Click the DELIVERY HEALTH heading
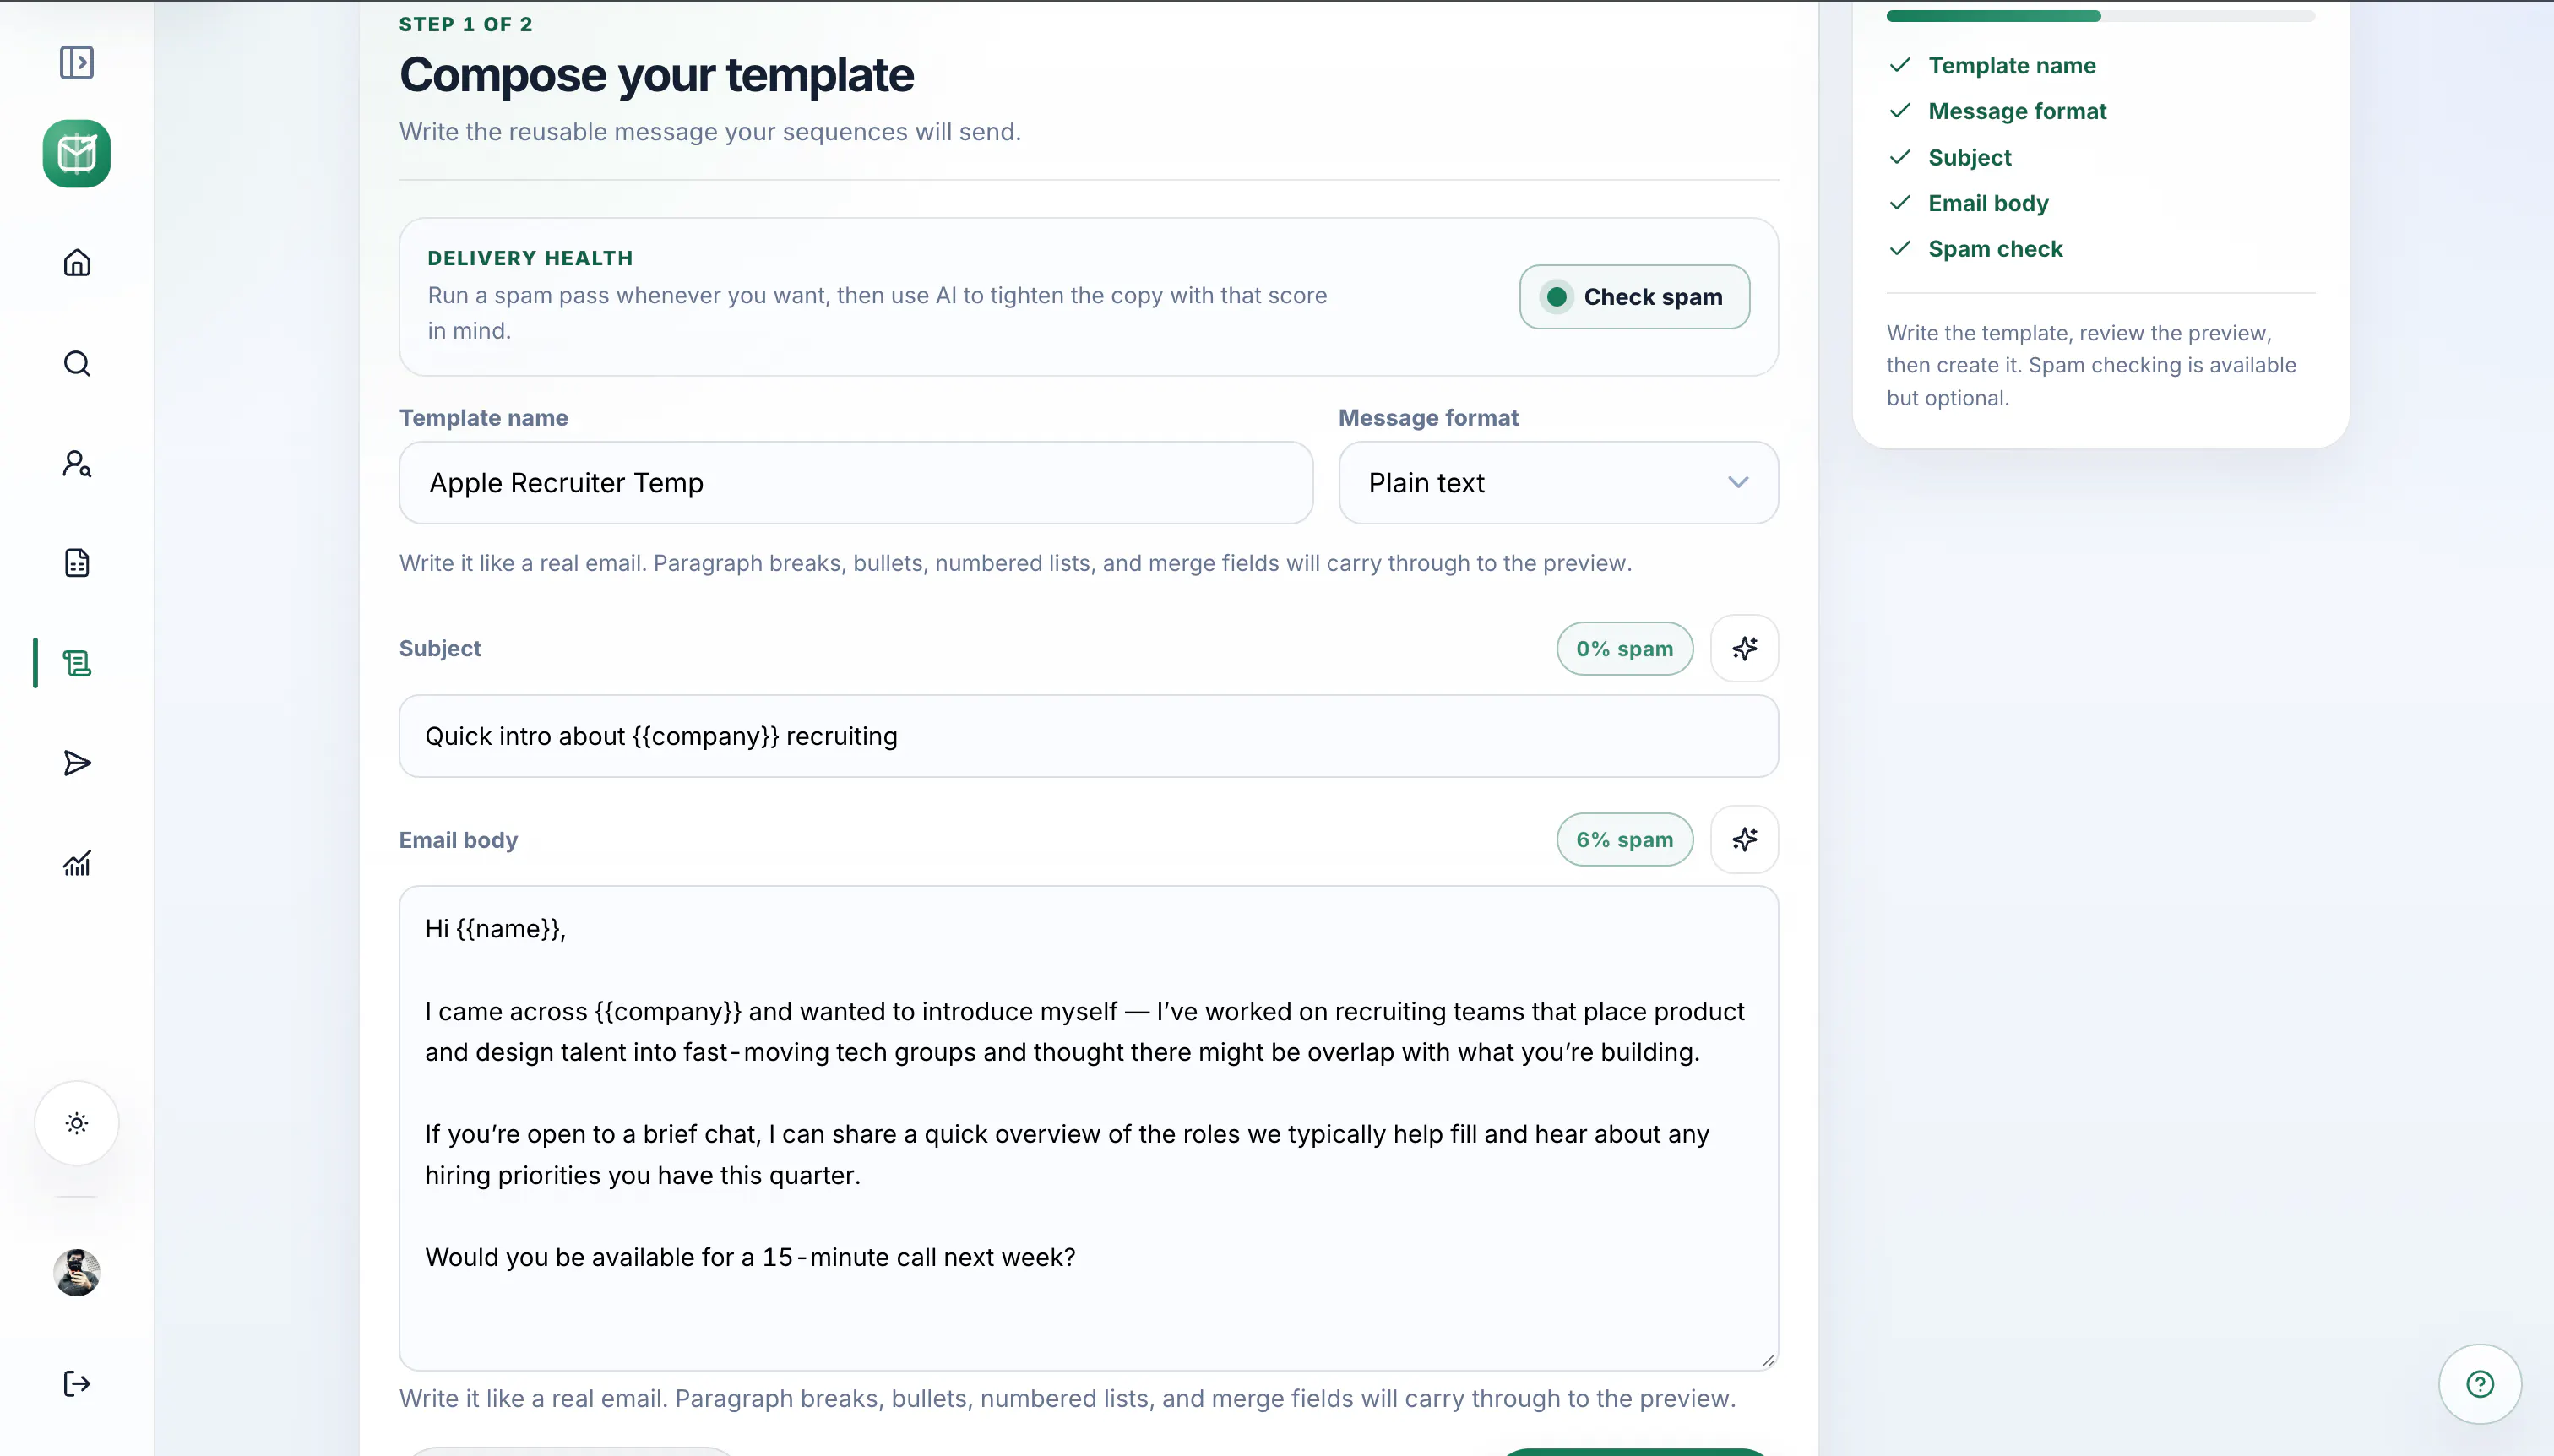 coord(530,258)
